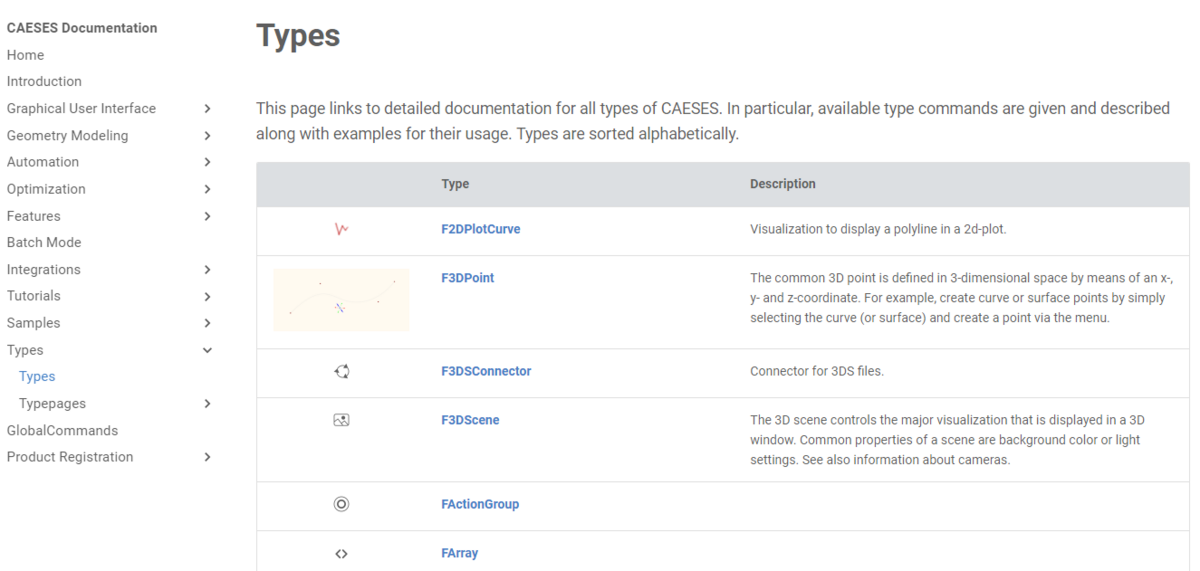The image size is (1200, 571).
Task: Select the Types subitem in sidebar
Action: [37, 376]
